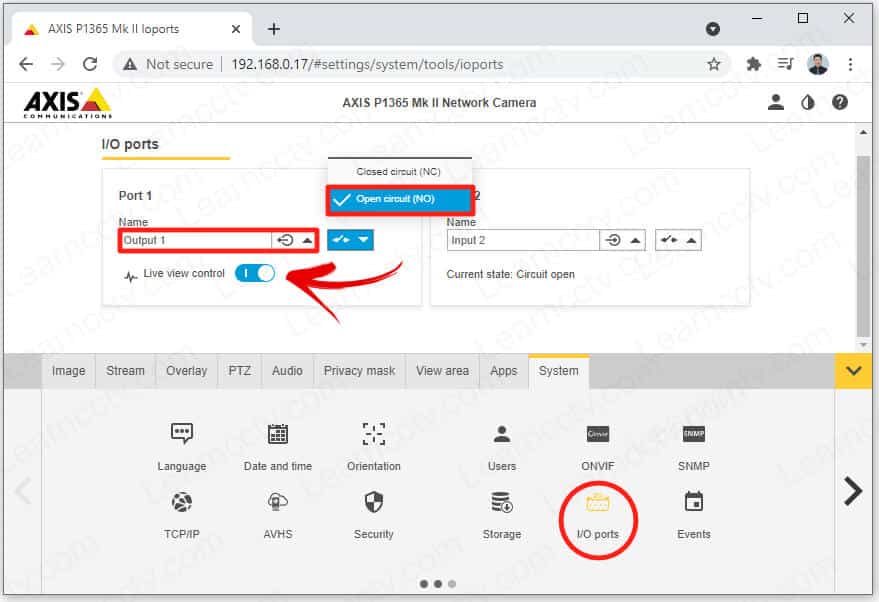
Task: Select Open circuit (NO) option
Action: tap(395, 199)
